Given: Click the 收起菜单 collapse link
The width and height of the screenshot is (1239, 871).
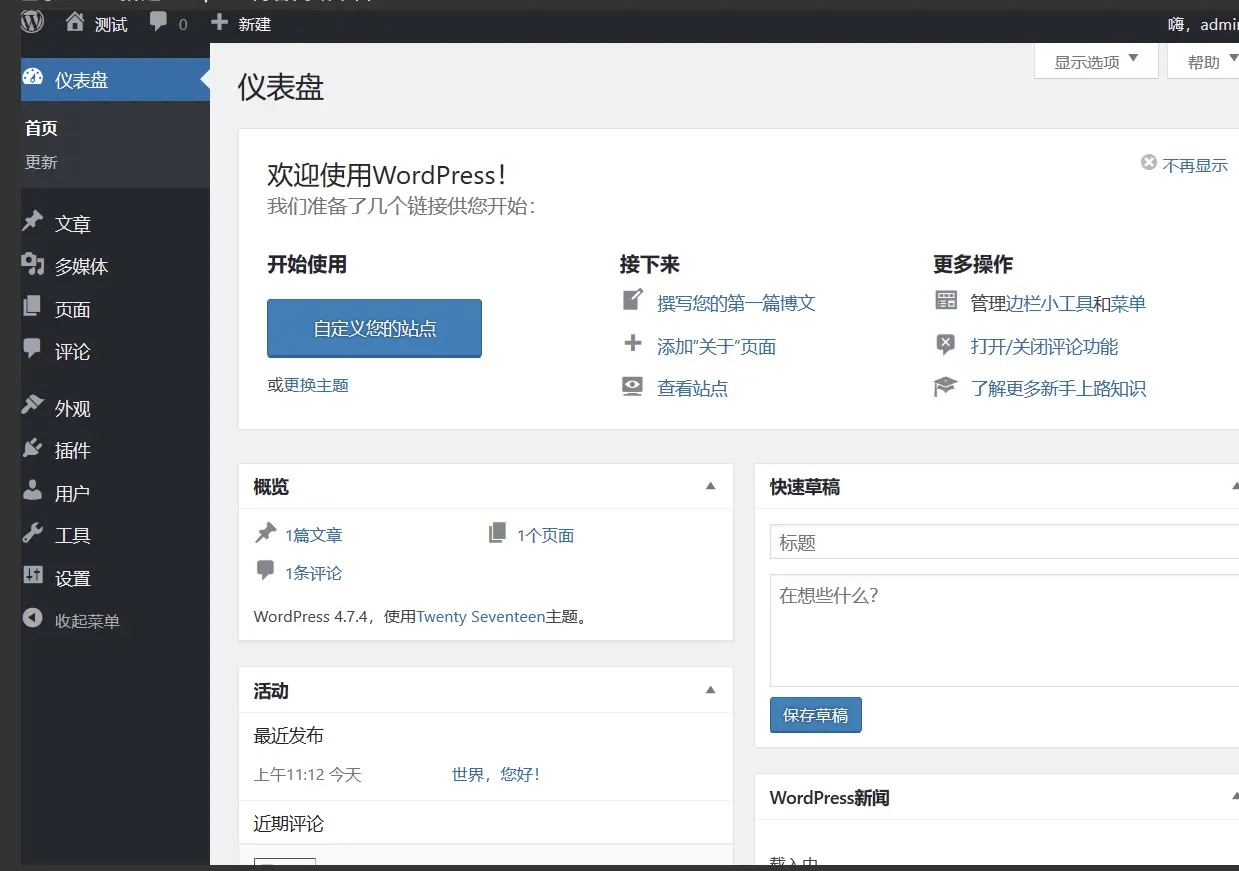Looking at the screenshot, I should pyautogui.click(x=87, y=621).
